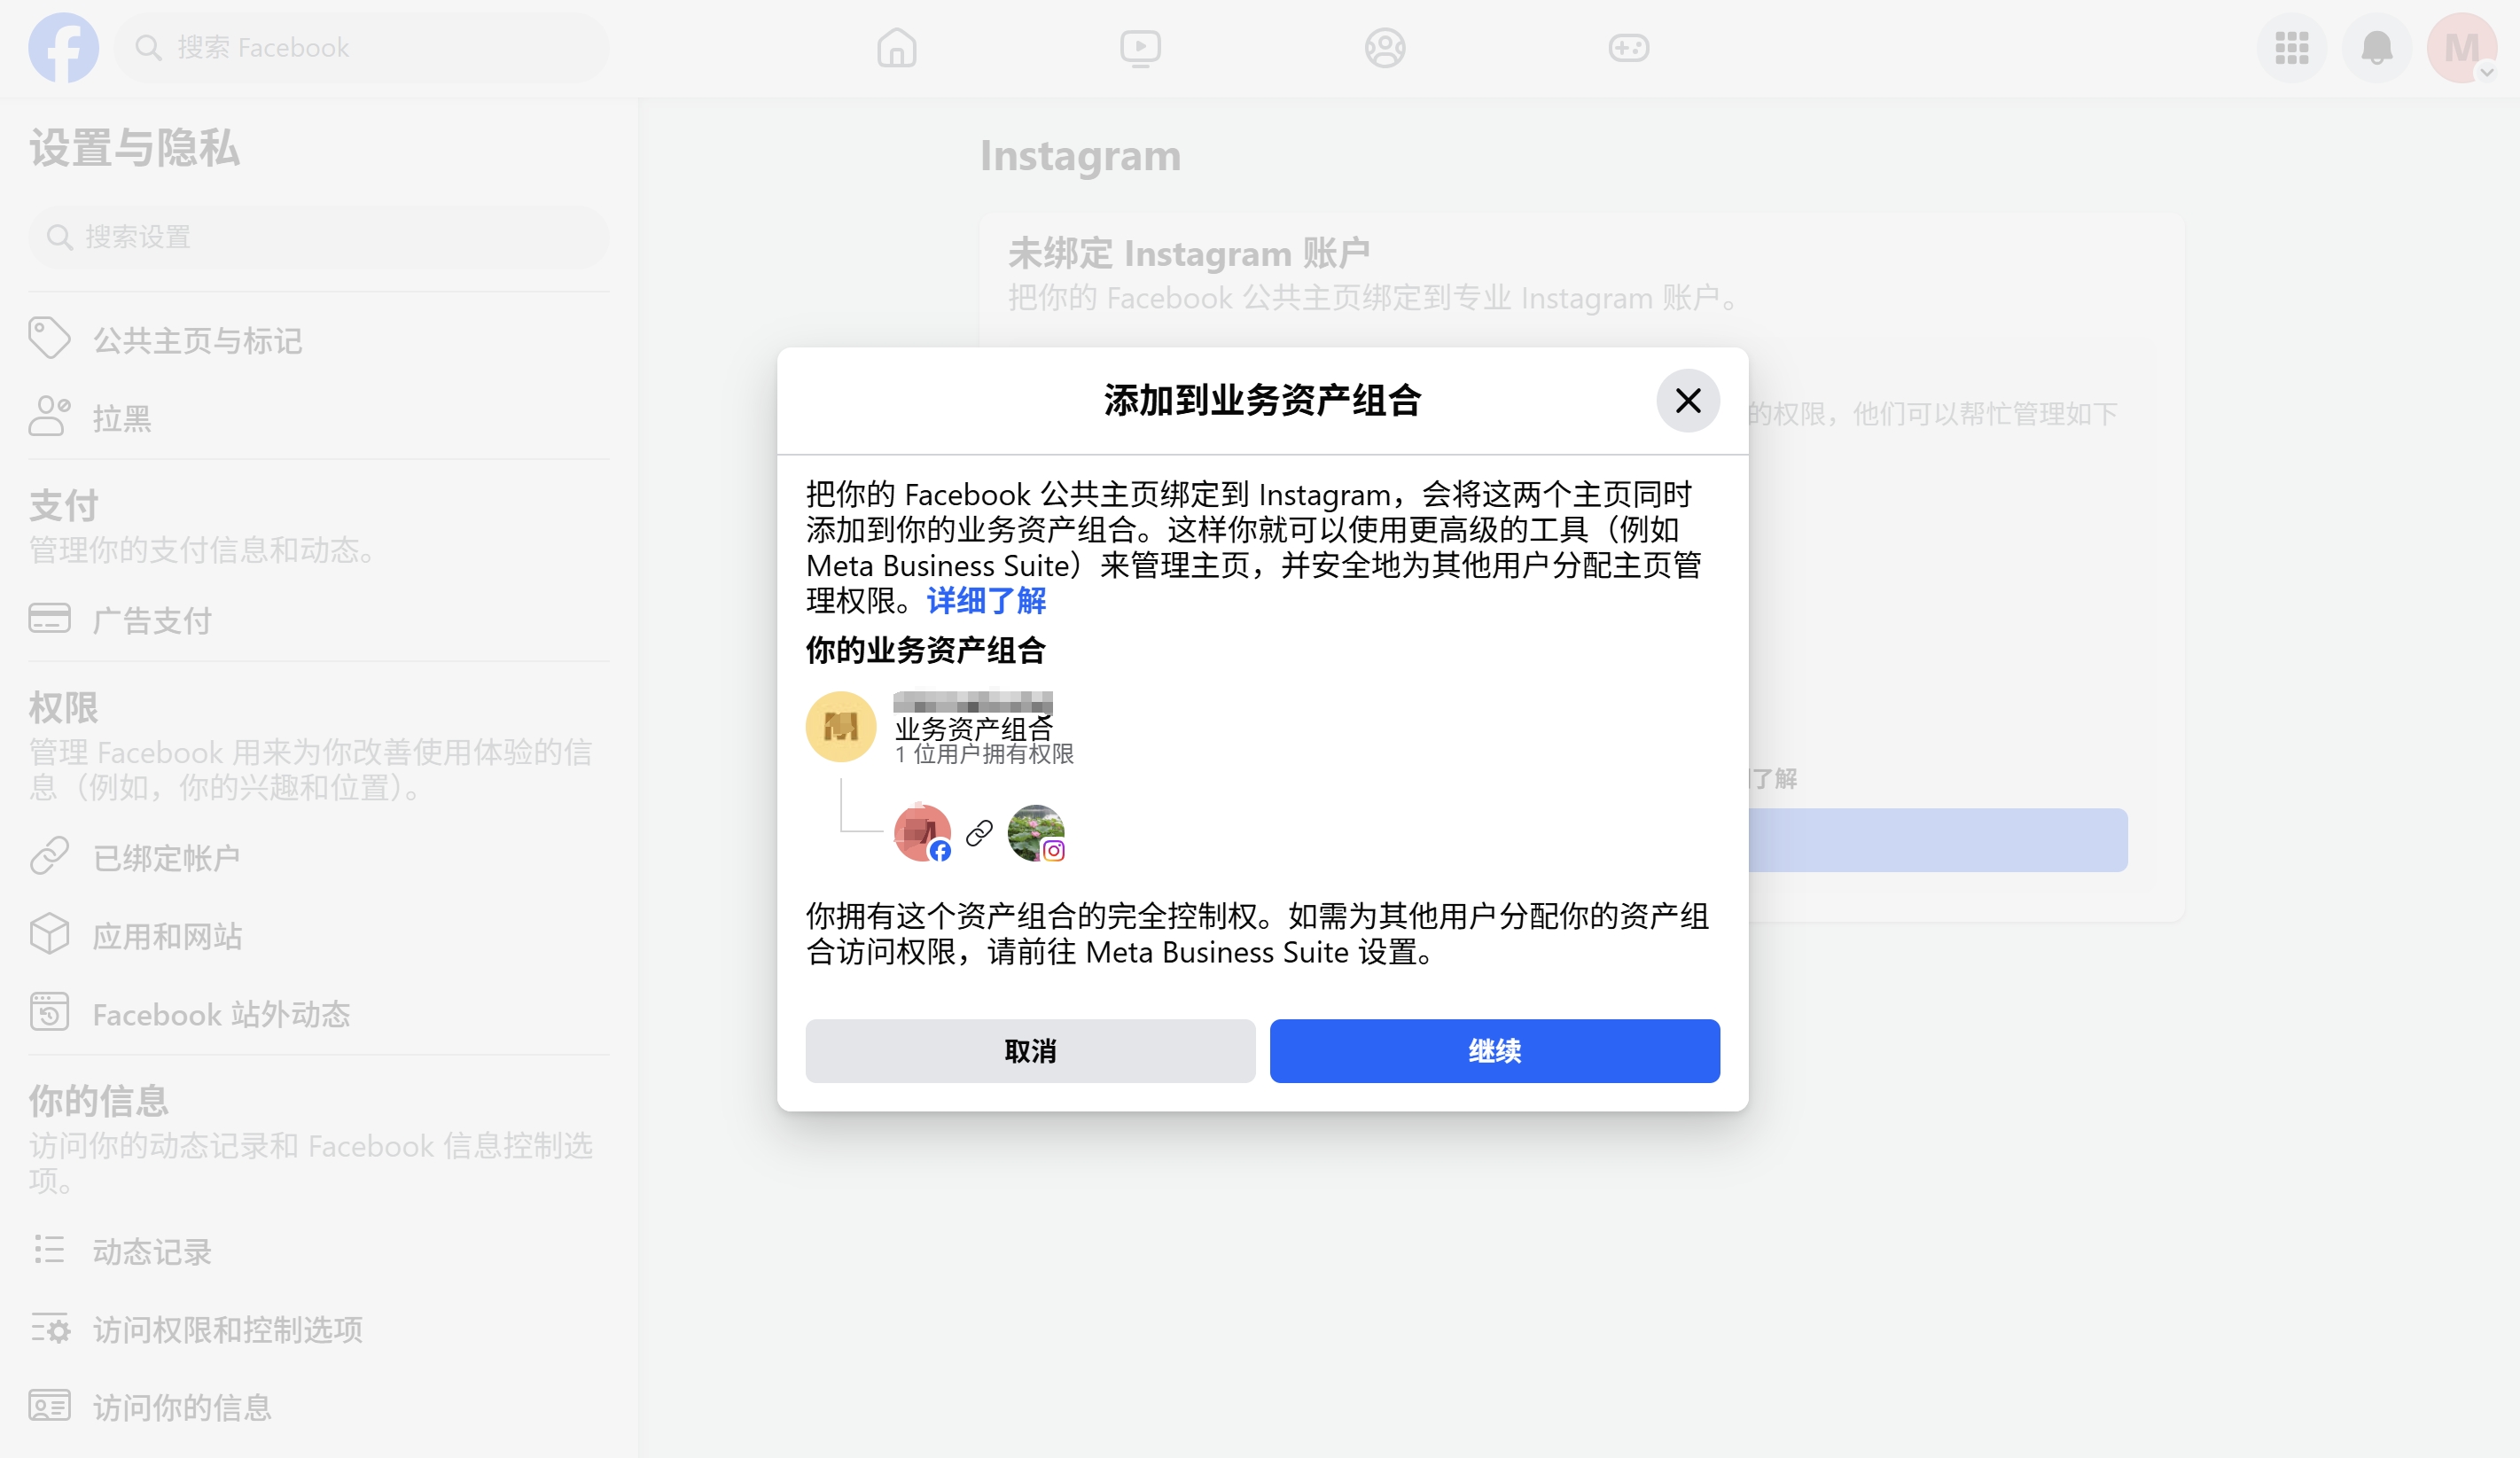Select the 拉黑 blocking icon in sidebar
This screenshot has width=2520, height=1458.
tap(49, 415)
